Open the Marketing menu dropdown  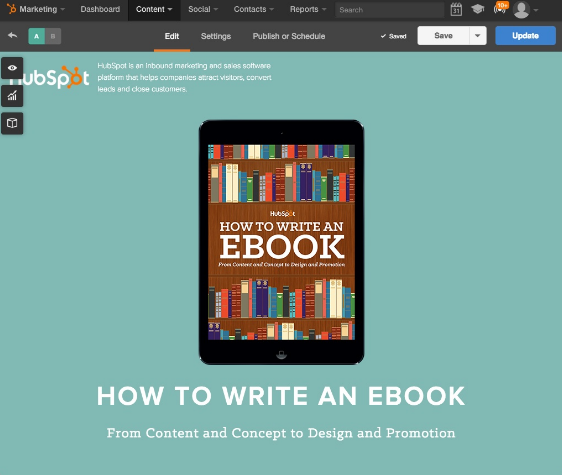(42, 9)
